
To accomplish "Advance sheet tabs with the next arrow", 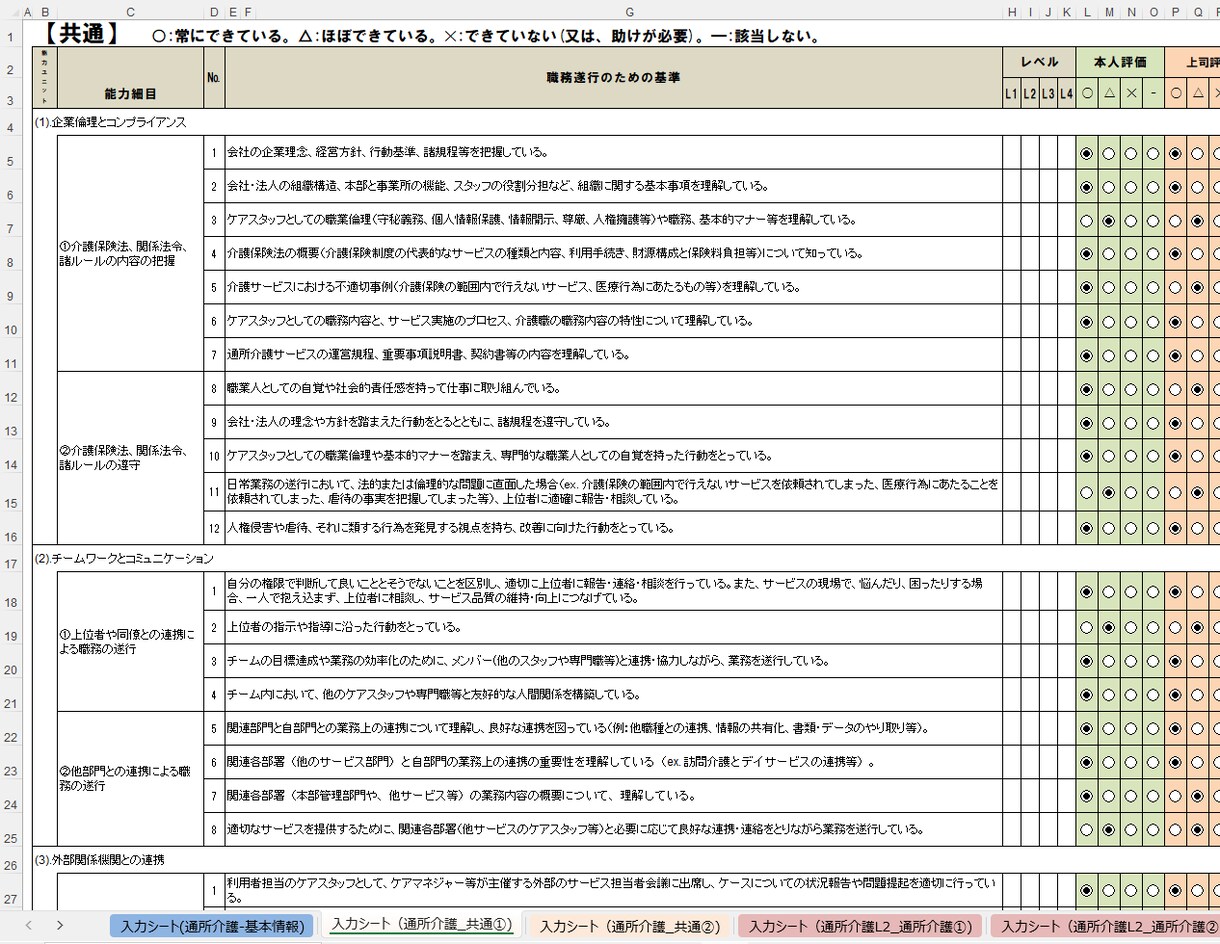I will click(60, 925).
